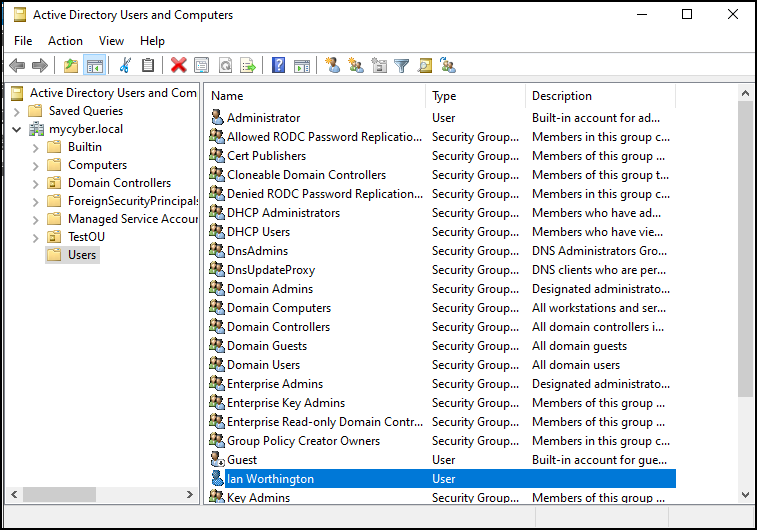Create a new user with the toolbar icon
Screen dimensions: 757x530
click(332, 65)
